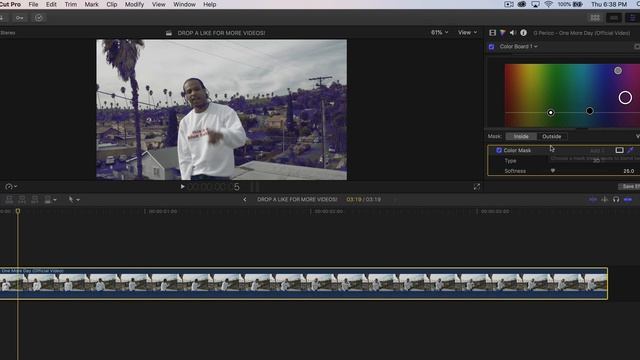This screenshot has height=360, width=640.
Task: Open the Audio inspector tab
Action: coord(513,33)
